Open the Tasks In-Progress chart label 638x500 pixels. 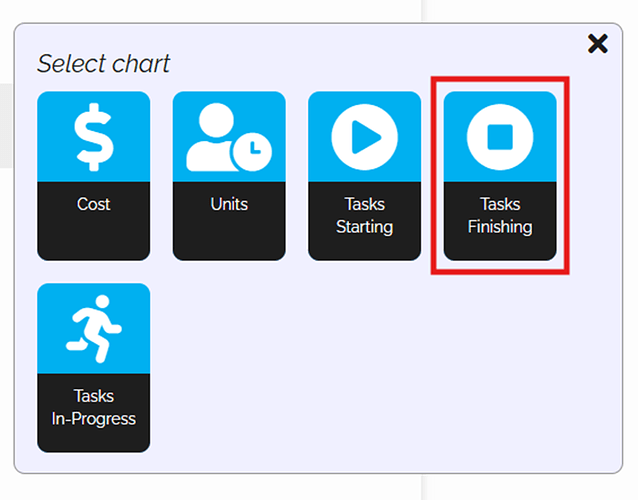93,408
